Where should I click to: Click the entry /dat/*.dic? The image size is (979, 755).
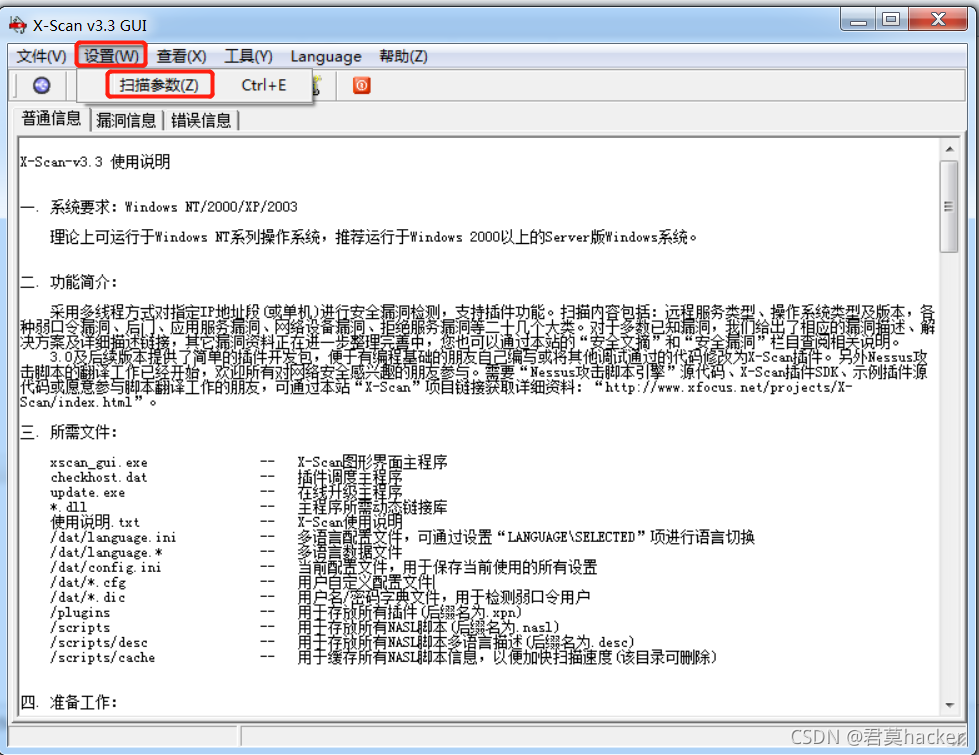pos(87,598)
